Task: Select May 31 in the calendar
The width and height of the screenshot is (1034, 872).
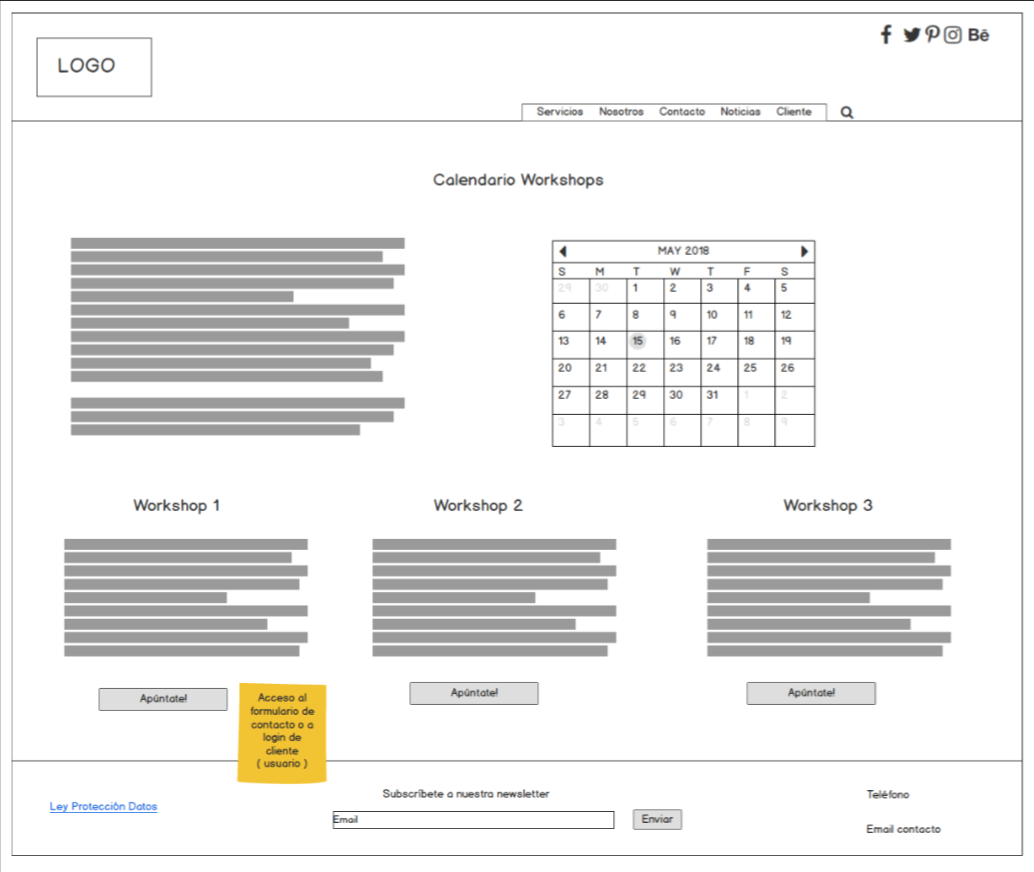Action: pyautogui.click(x=719, y=400)
